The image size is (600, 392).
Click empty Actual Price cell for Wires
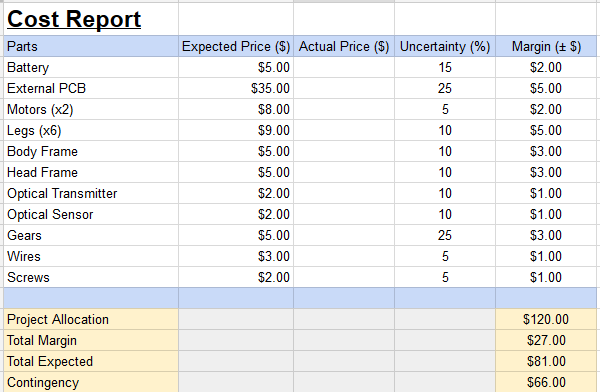(x=344, y=256)
